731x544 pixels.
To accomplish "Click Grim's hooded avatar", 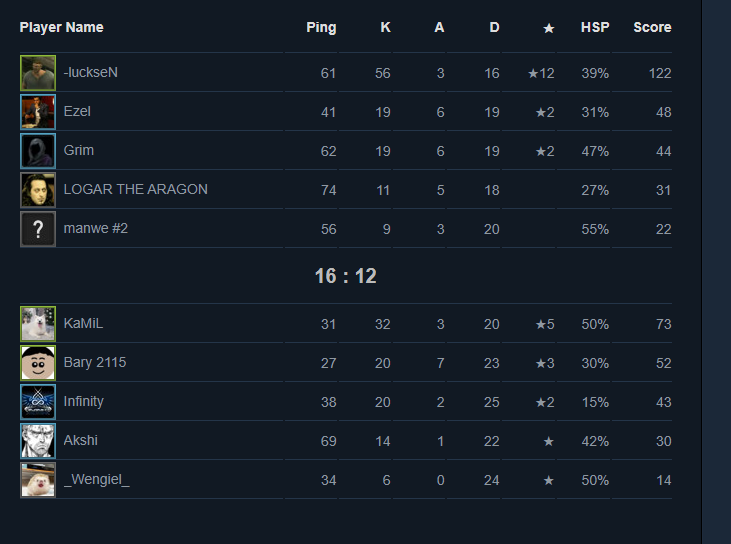I will pos(38,151).
